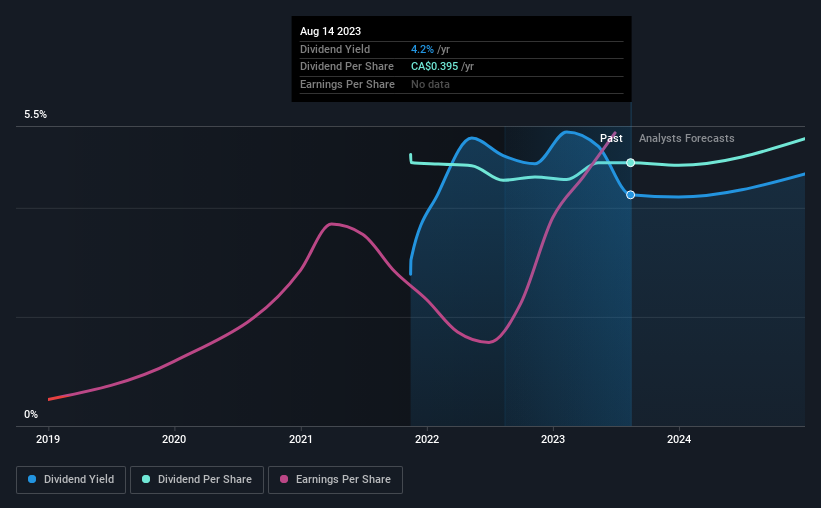
Task: Select the teal data point marker on the chart
Action: pyautogui.click(x=631, y=163)
